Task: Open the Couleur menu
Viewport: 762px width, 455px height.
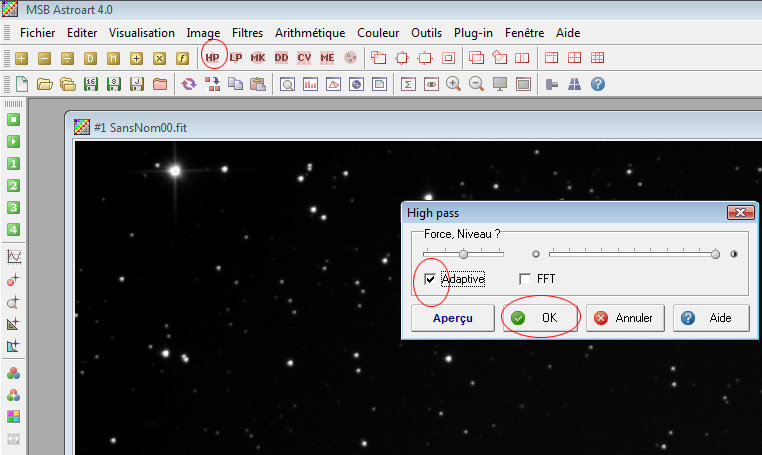Action: (x=378, y=33)
